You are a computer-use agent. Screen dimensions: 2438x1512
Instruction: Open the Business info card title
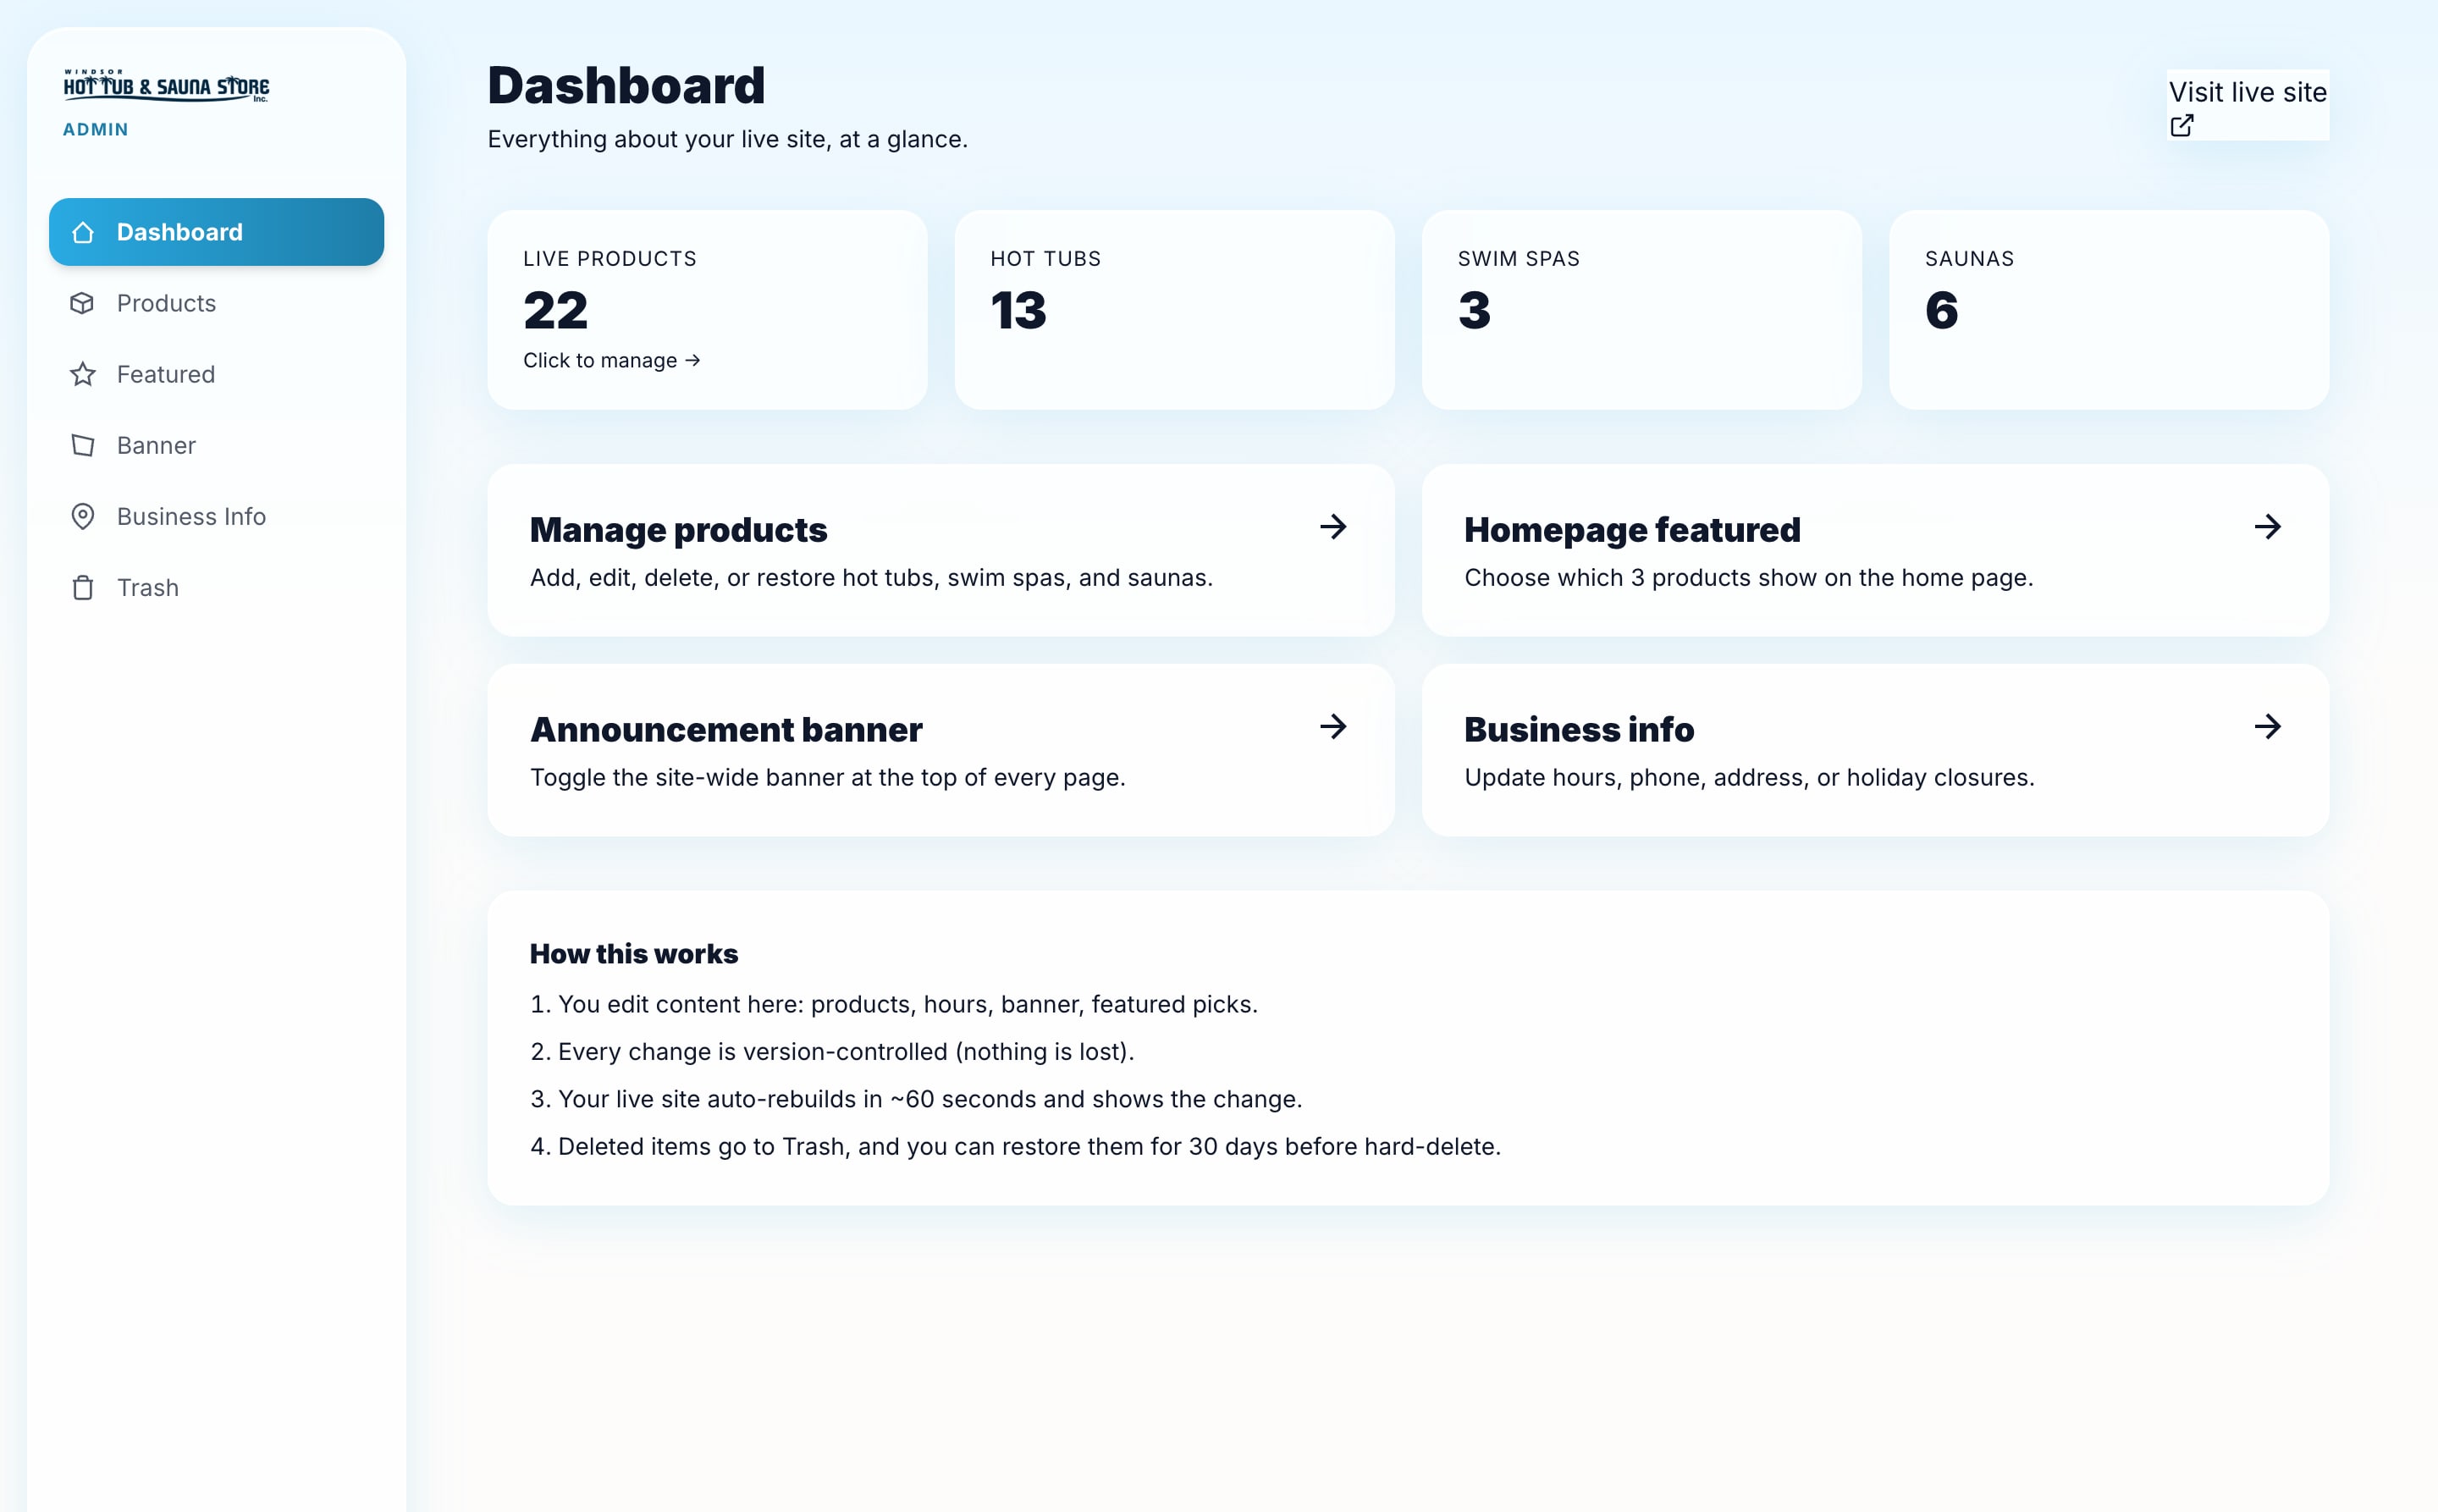tap(1579, 730)
